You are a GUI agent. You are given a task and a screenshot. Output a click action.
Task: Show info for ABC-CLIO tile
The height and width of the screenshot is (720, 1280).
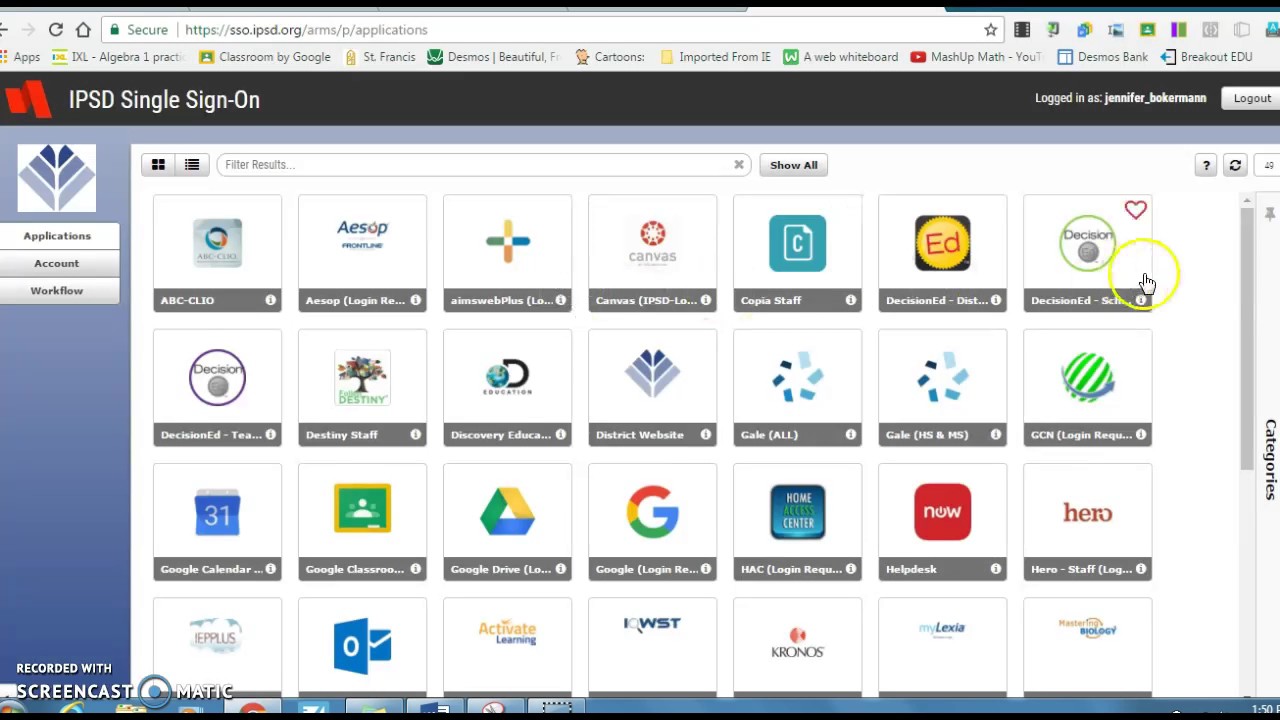pos(270,300)
